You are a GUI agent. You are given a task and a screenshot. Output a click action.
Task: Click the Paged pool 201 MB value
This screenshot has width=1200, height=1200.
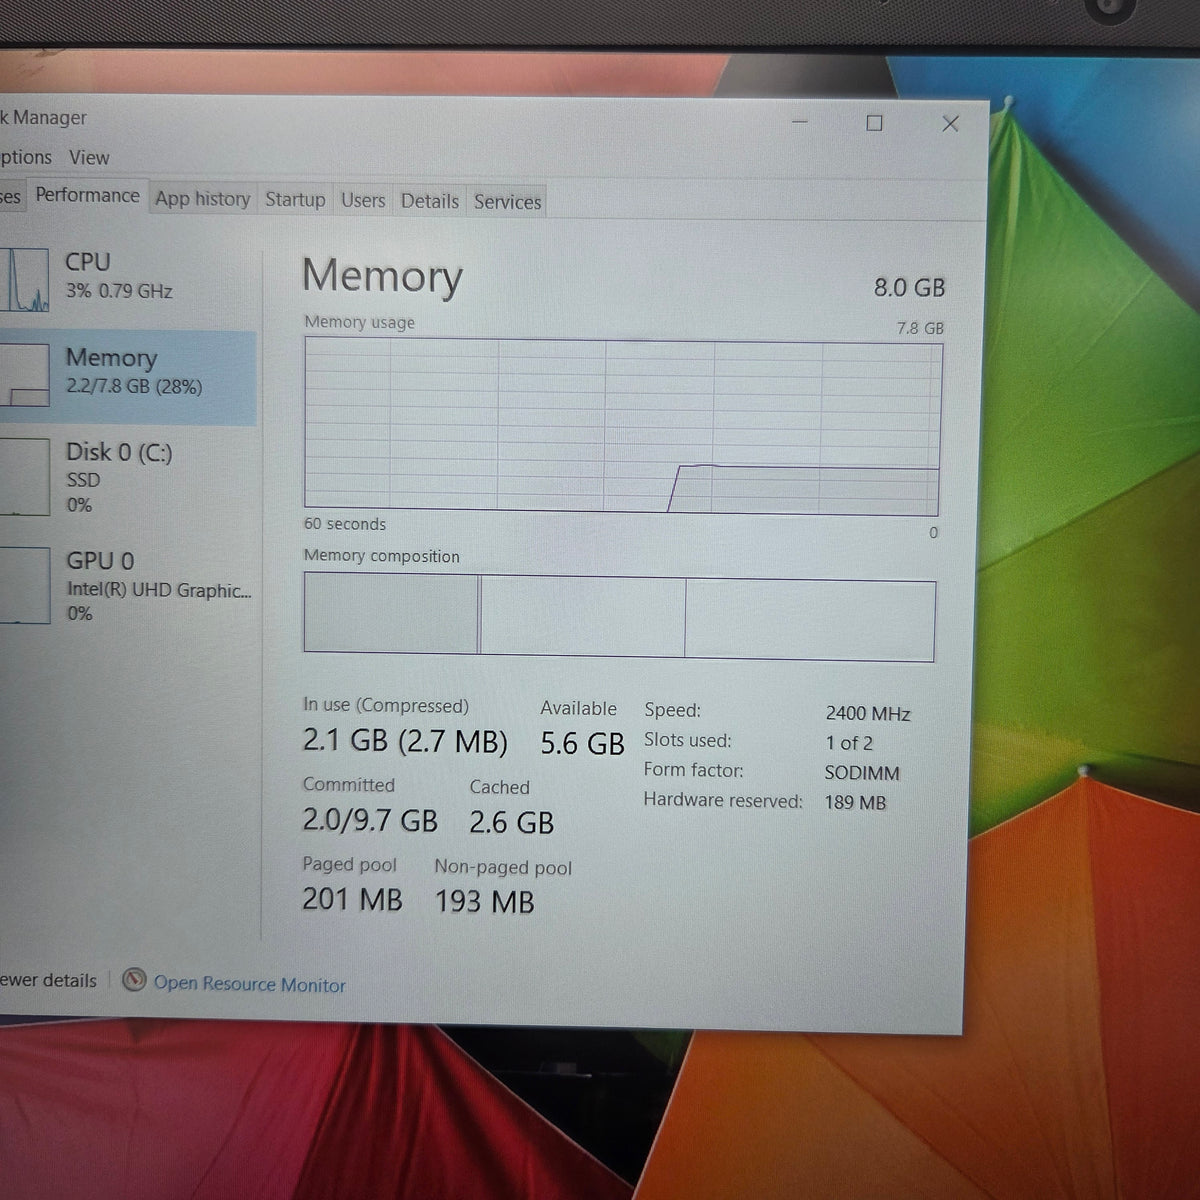coord(352,899)
